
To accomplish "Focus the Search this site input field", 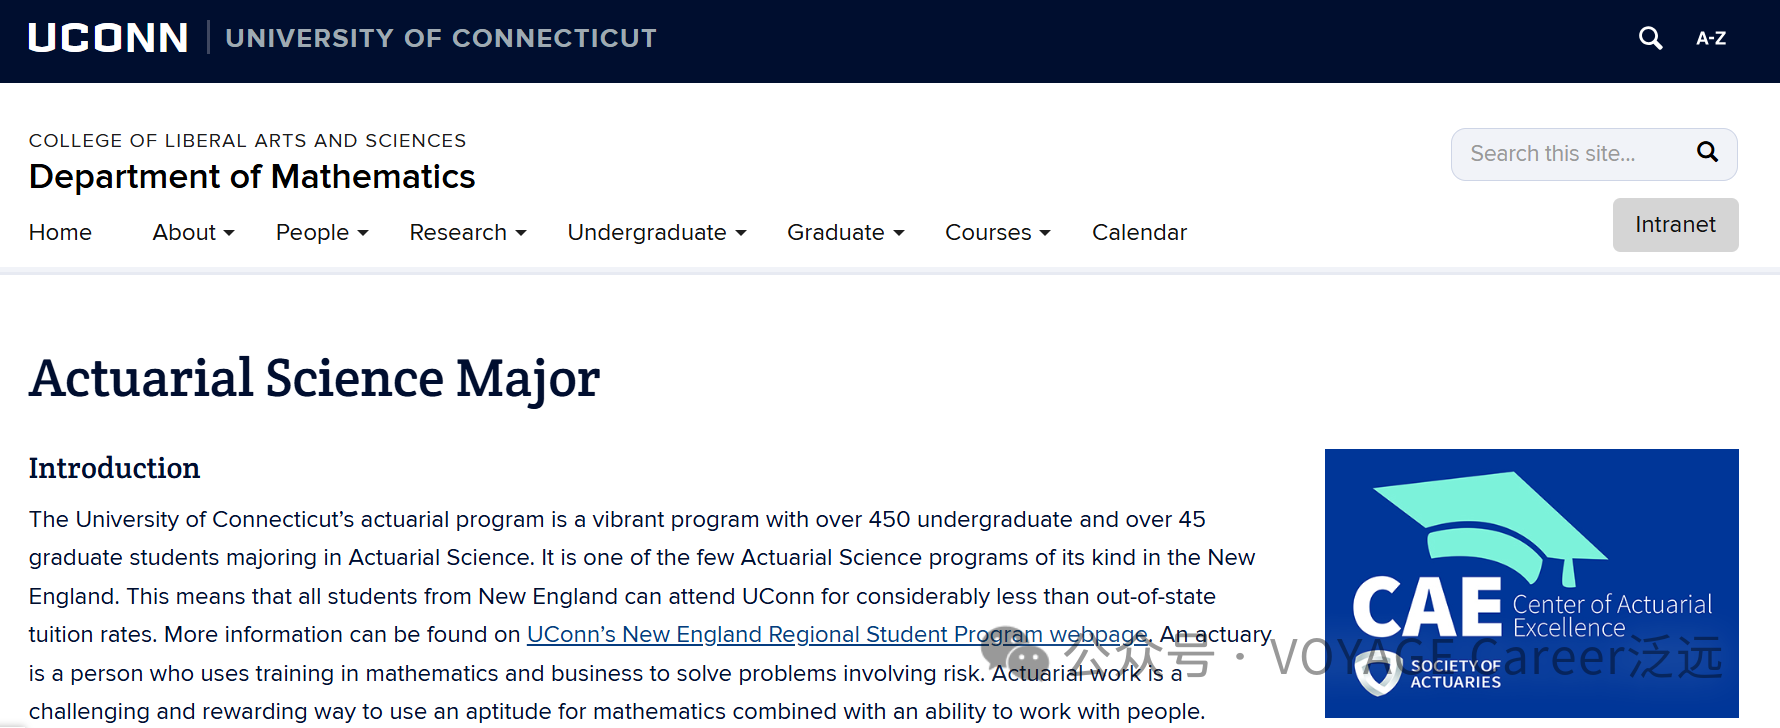I will (1570, 154).
